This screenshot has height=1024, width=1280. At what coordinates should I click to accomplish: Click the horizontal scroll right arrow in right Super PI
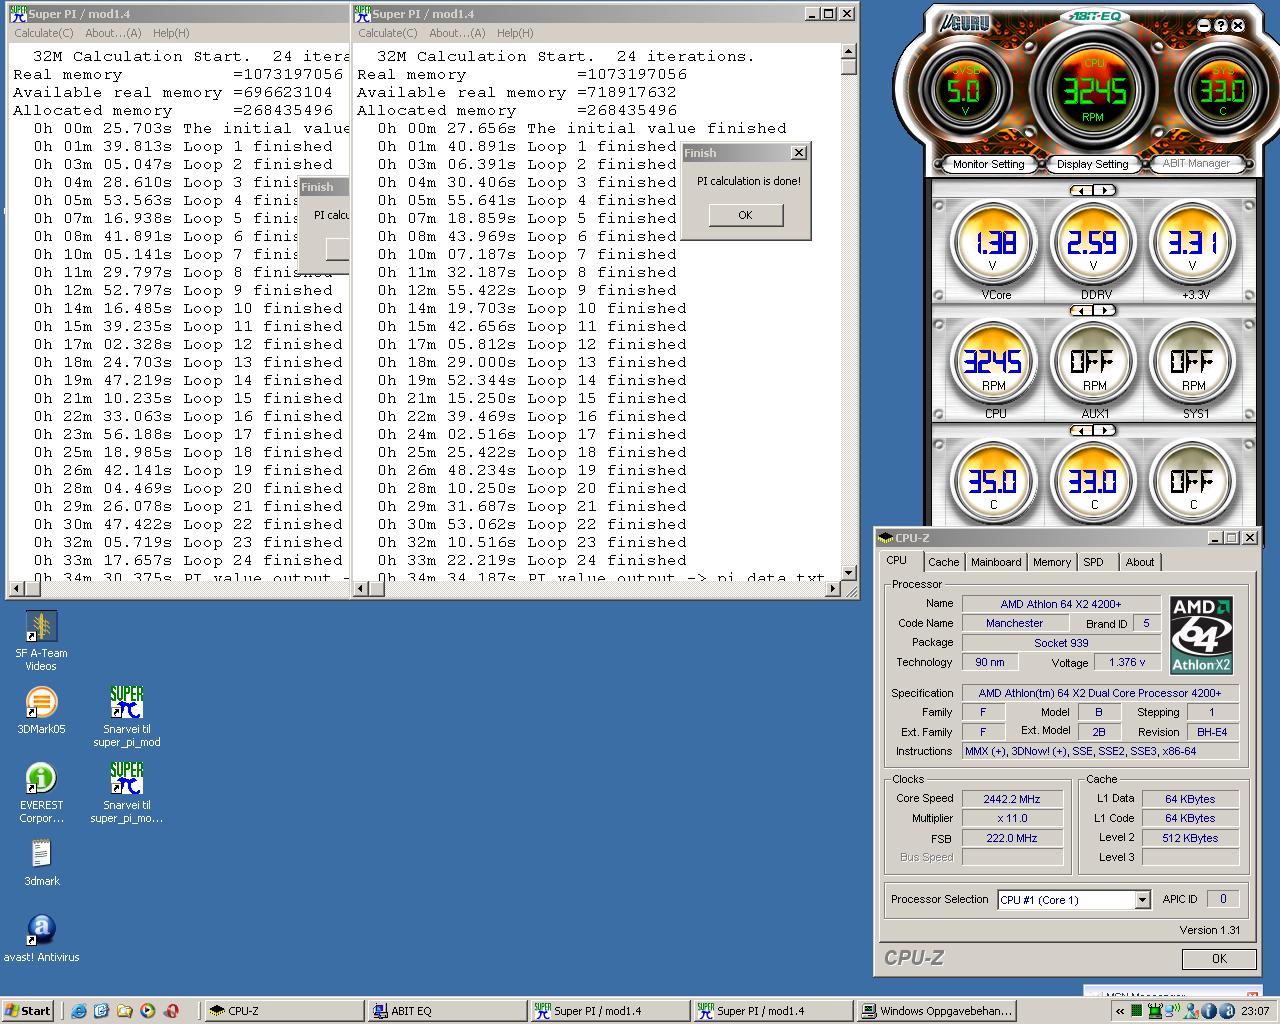click(x=832, y=589)
